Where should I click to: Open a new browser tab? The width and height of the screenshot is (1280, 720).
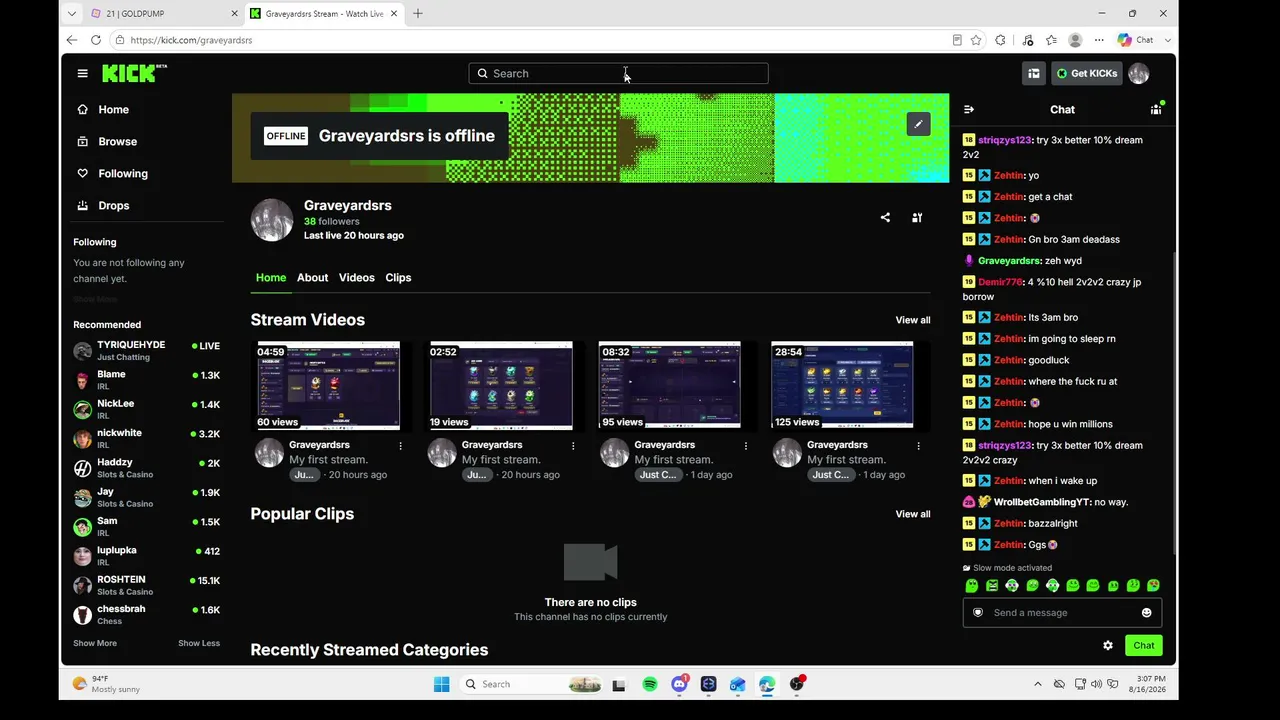[x=418, y=13]
